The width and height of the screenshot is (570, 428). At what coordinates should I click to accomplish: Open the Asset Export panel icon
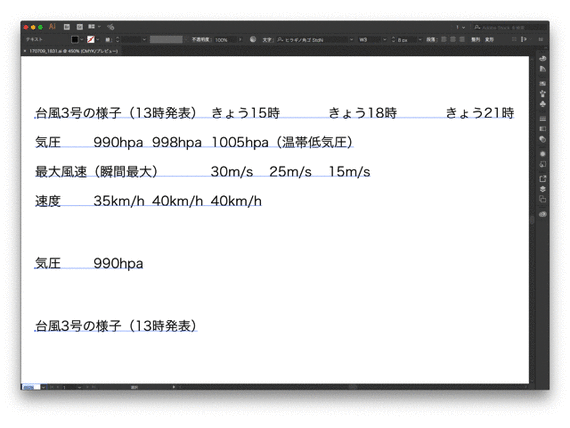(x=543, y=179)
